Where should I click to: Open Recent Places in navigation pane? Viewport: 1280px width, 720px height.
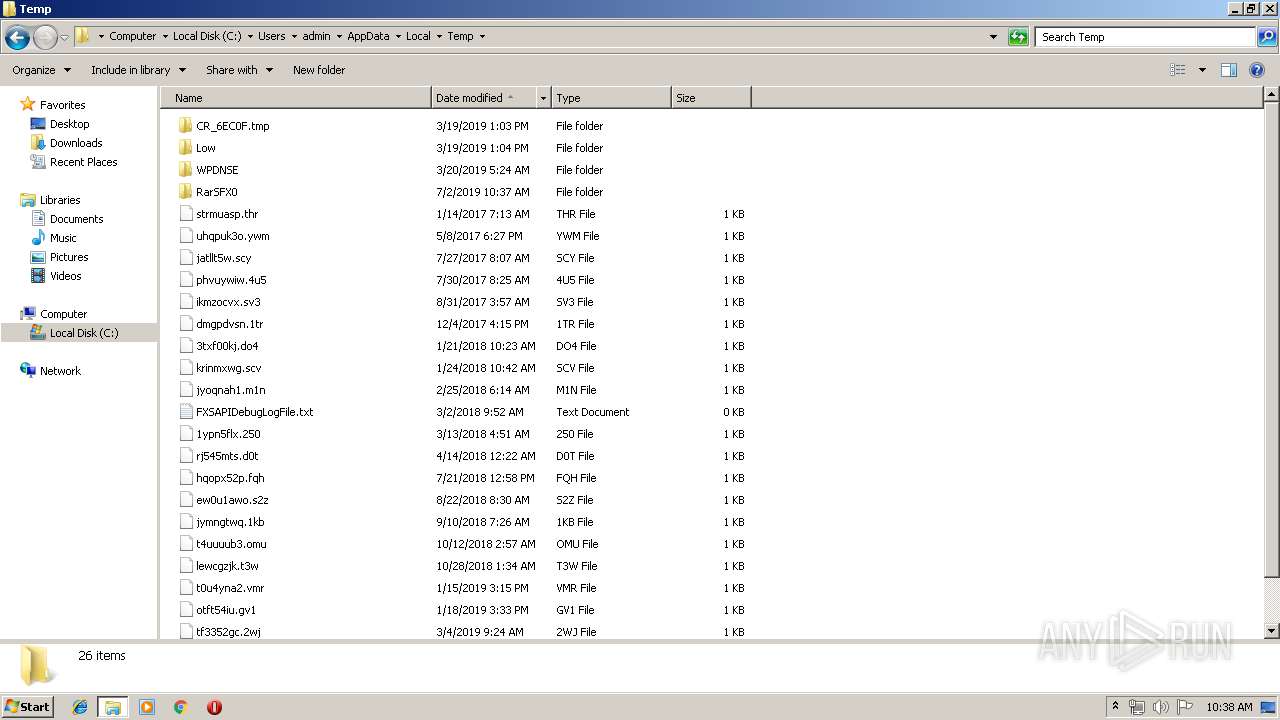pyautogui.click(x=83, y=162)
